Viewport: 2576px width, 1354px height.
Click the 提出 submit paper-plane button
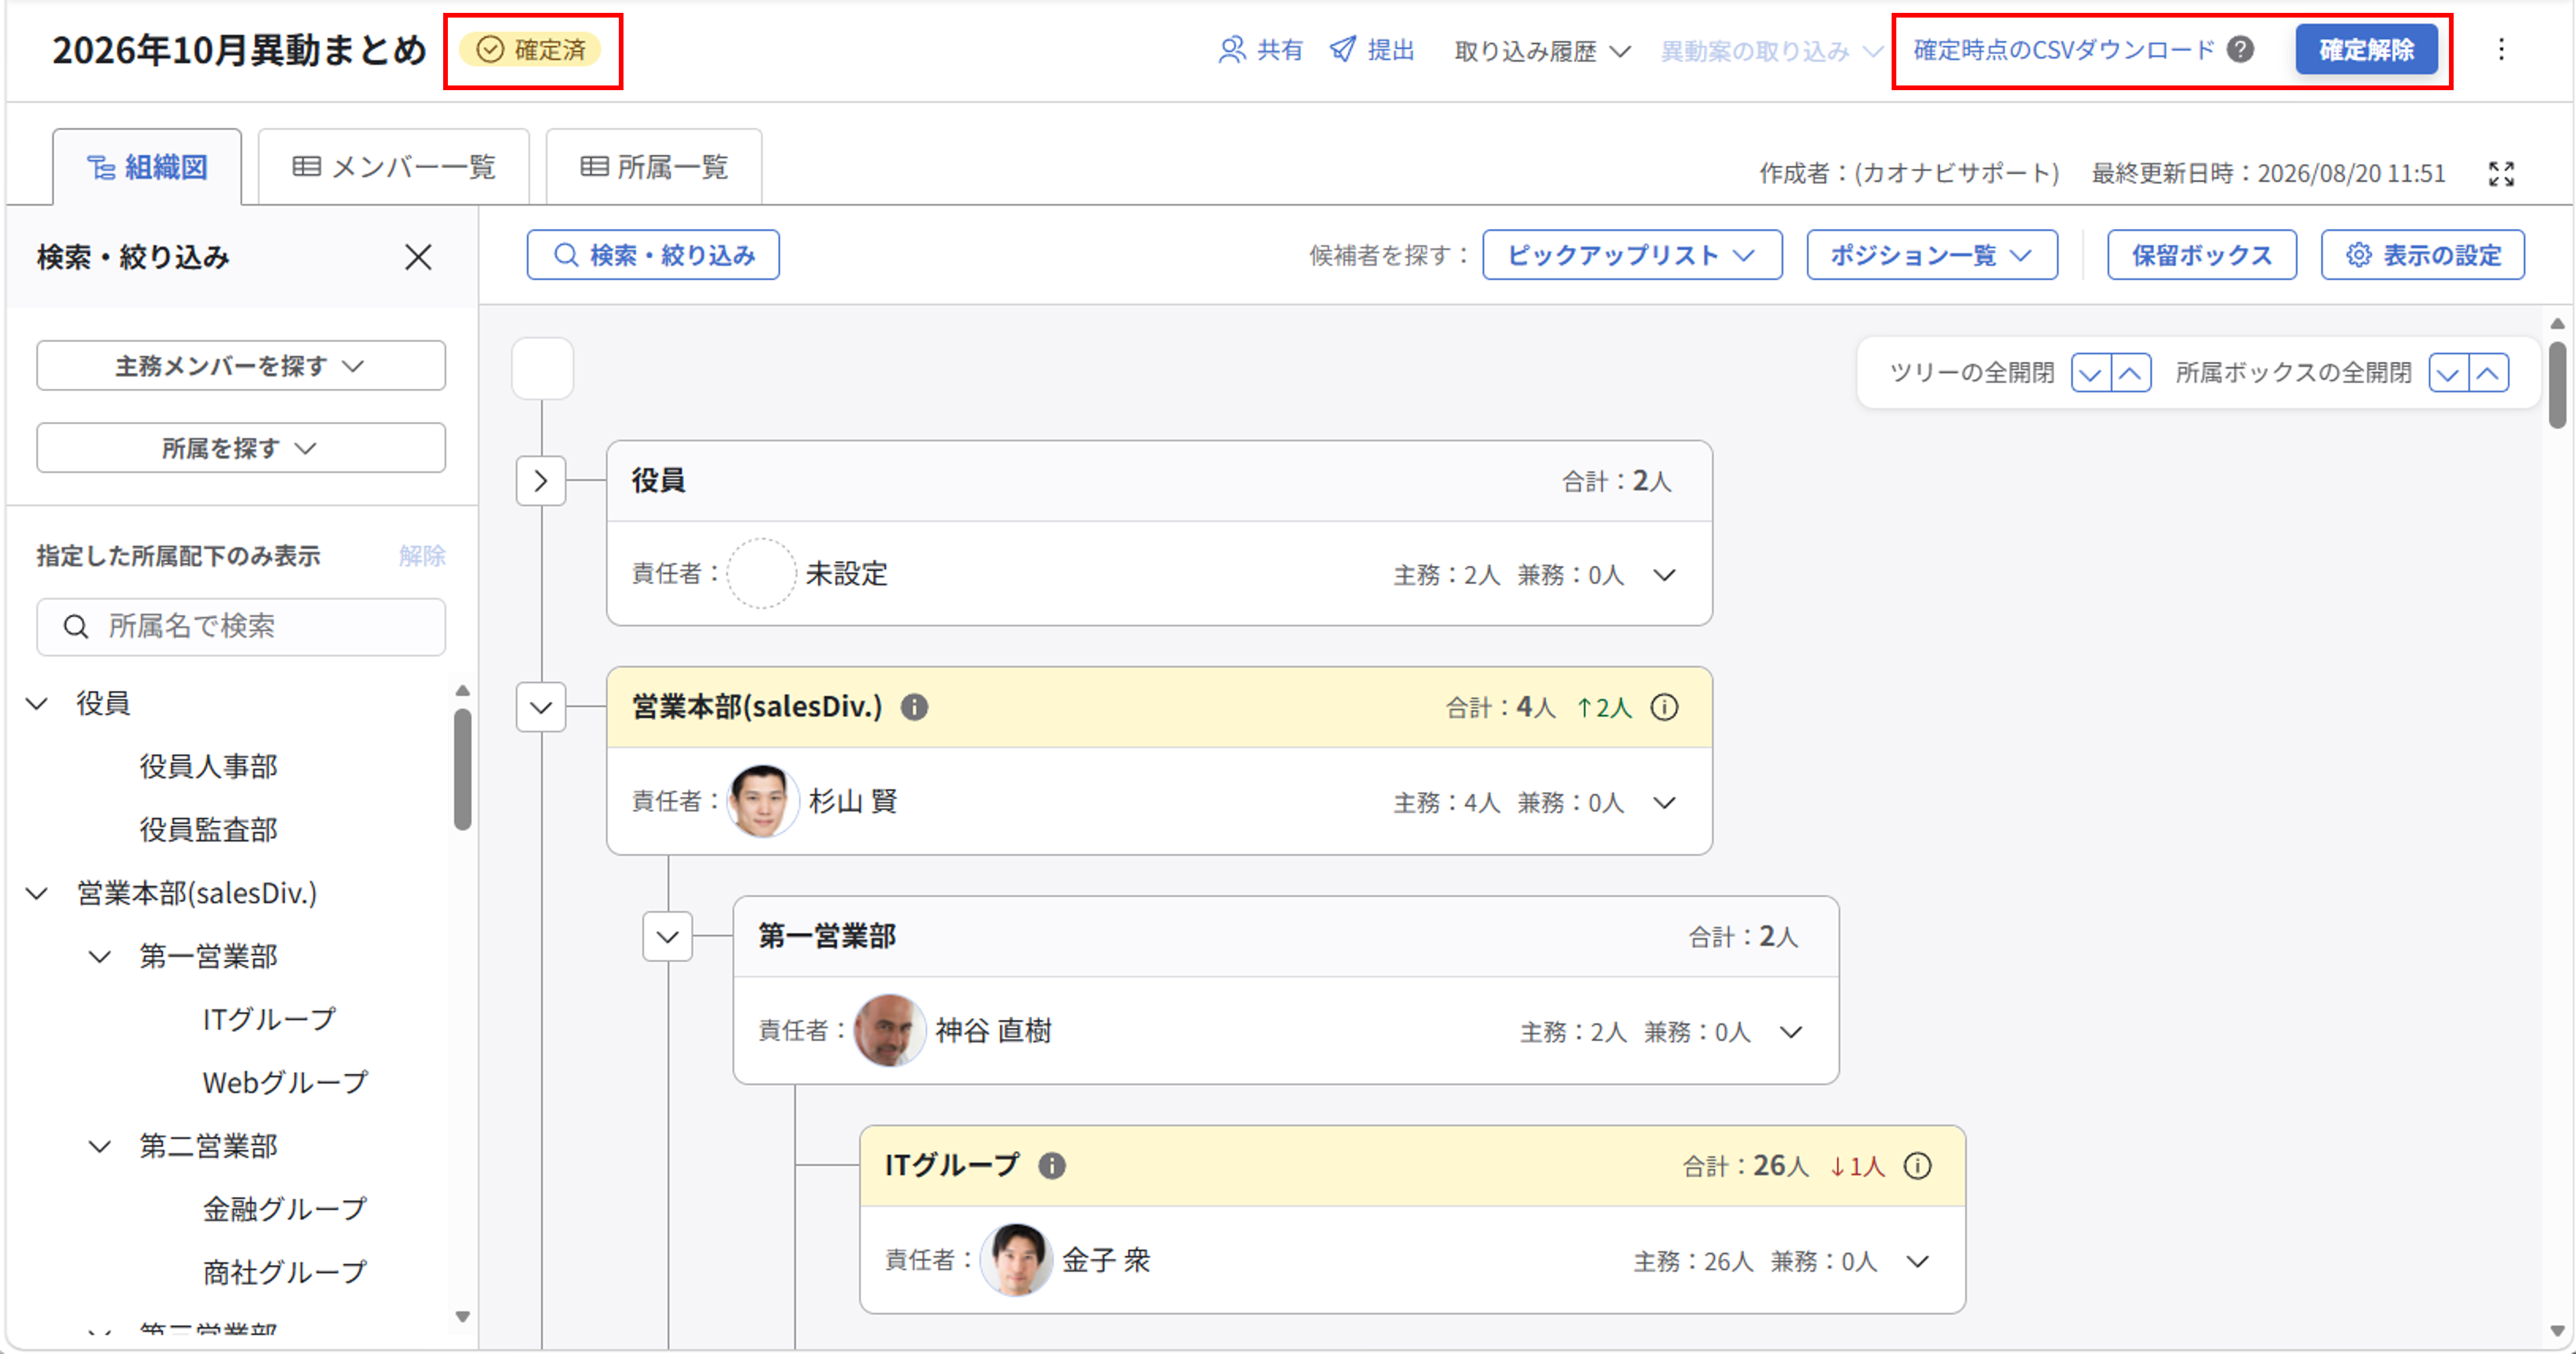coord(1372,50)
